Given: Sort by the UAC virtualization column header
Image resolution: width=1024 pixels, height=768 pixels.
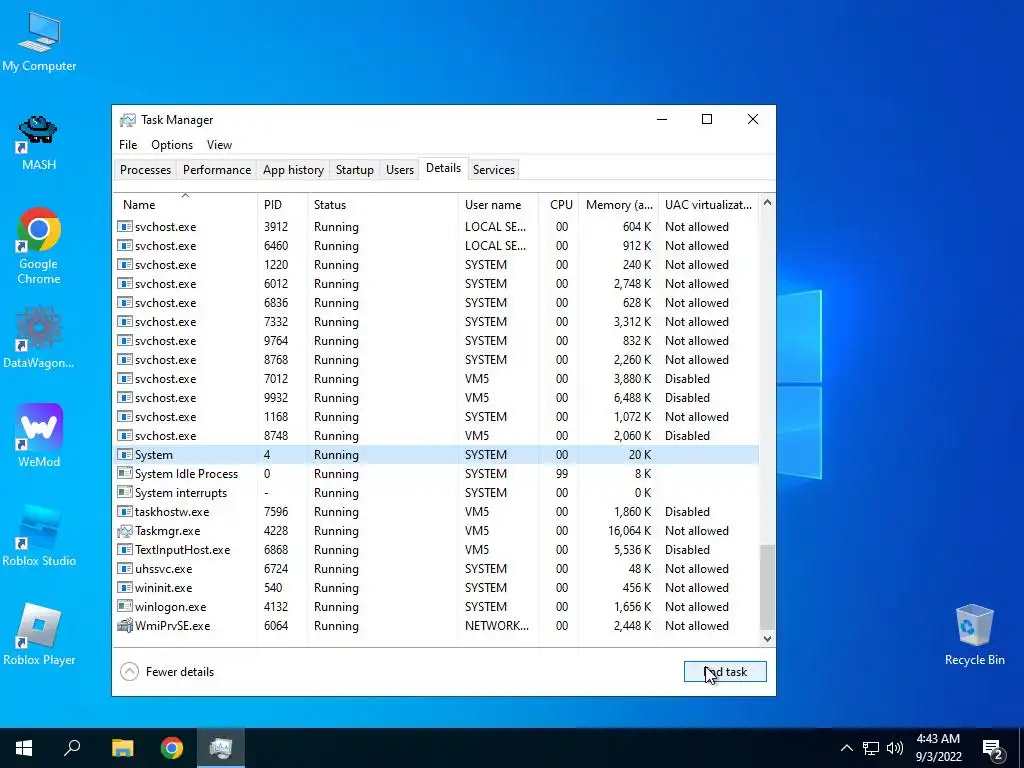Looking at the screenshot, I should (x=708, y=204).
